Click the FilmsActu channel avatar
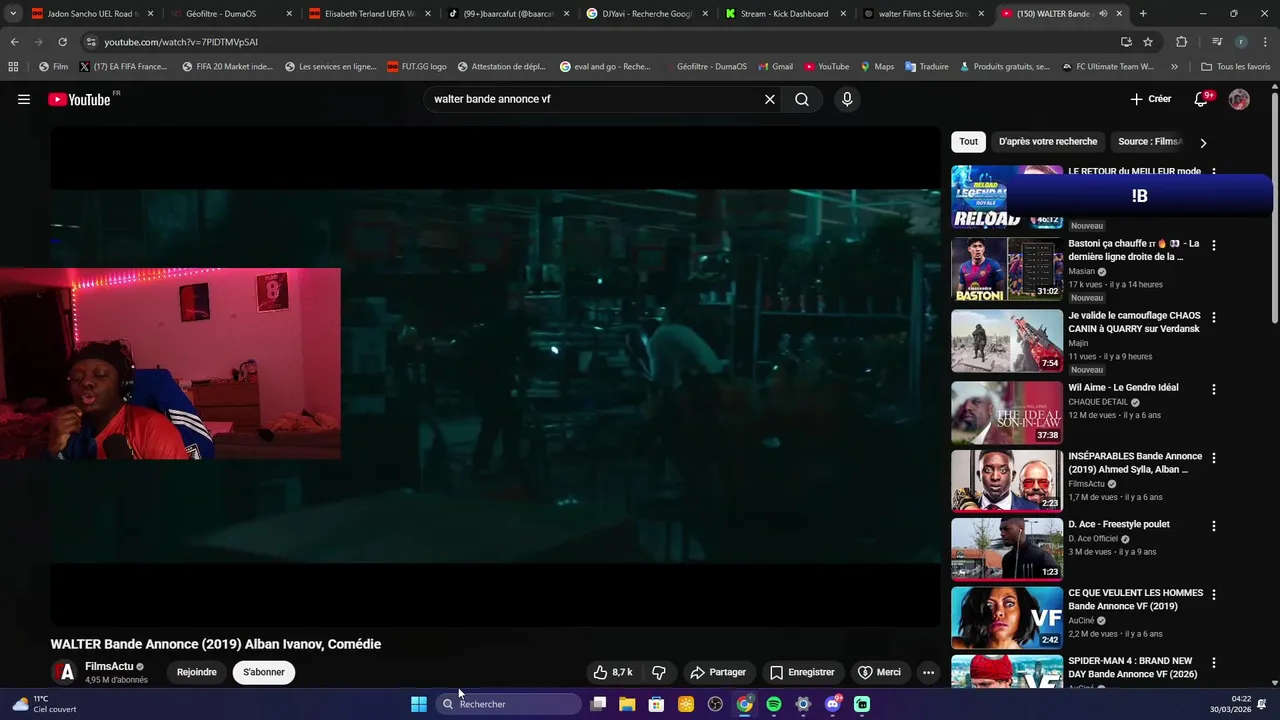 pos(64,672)
